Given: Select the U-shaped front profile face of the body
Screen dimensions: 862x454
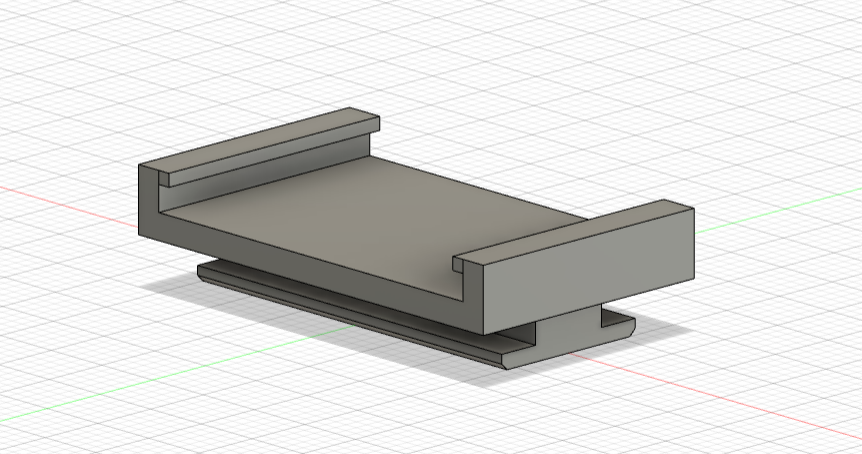Looking at the screenshot, I should point(313,264).
